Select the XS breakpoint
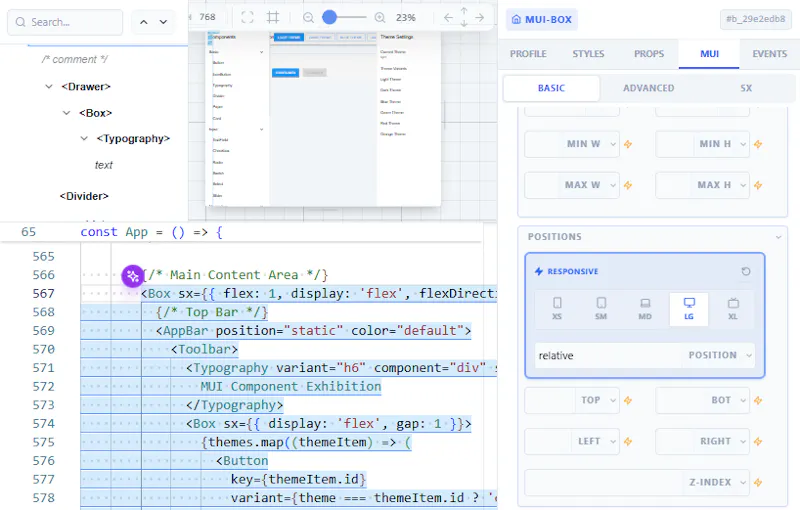The width and height of the screenshot is (800, 510). click(557, 309)
